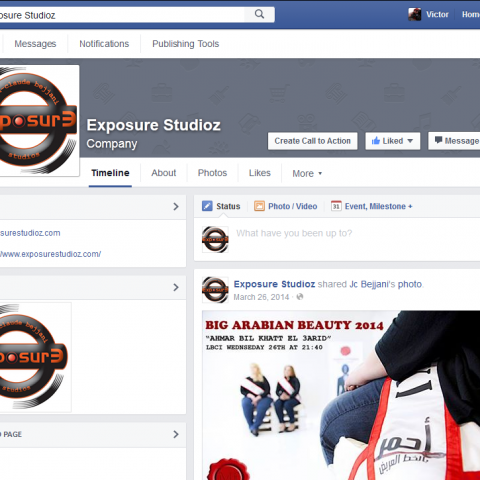The height and width of the screenshot is (480, 480).
Task: Expand the More tab dropdown
Action: (x=307, y=173)
